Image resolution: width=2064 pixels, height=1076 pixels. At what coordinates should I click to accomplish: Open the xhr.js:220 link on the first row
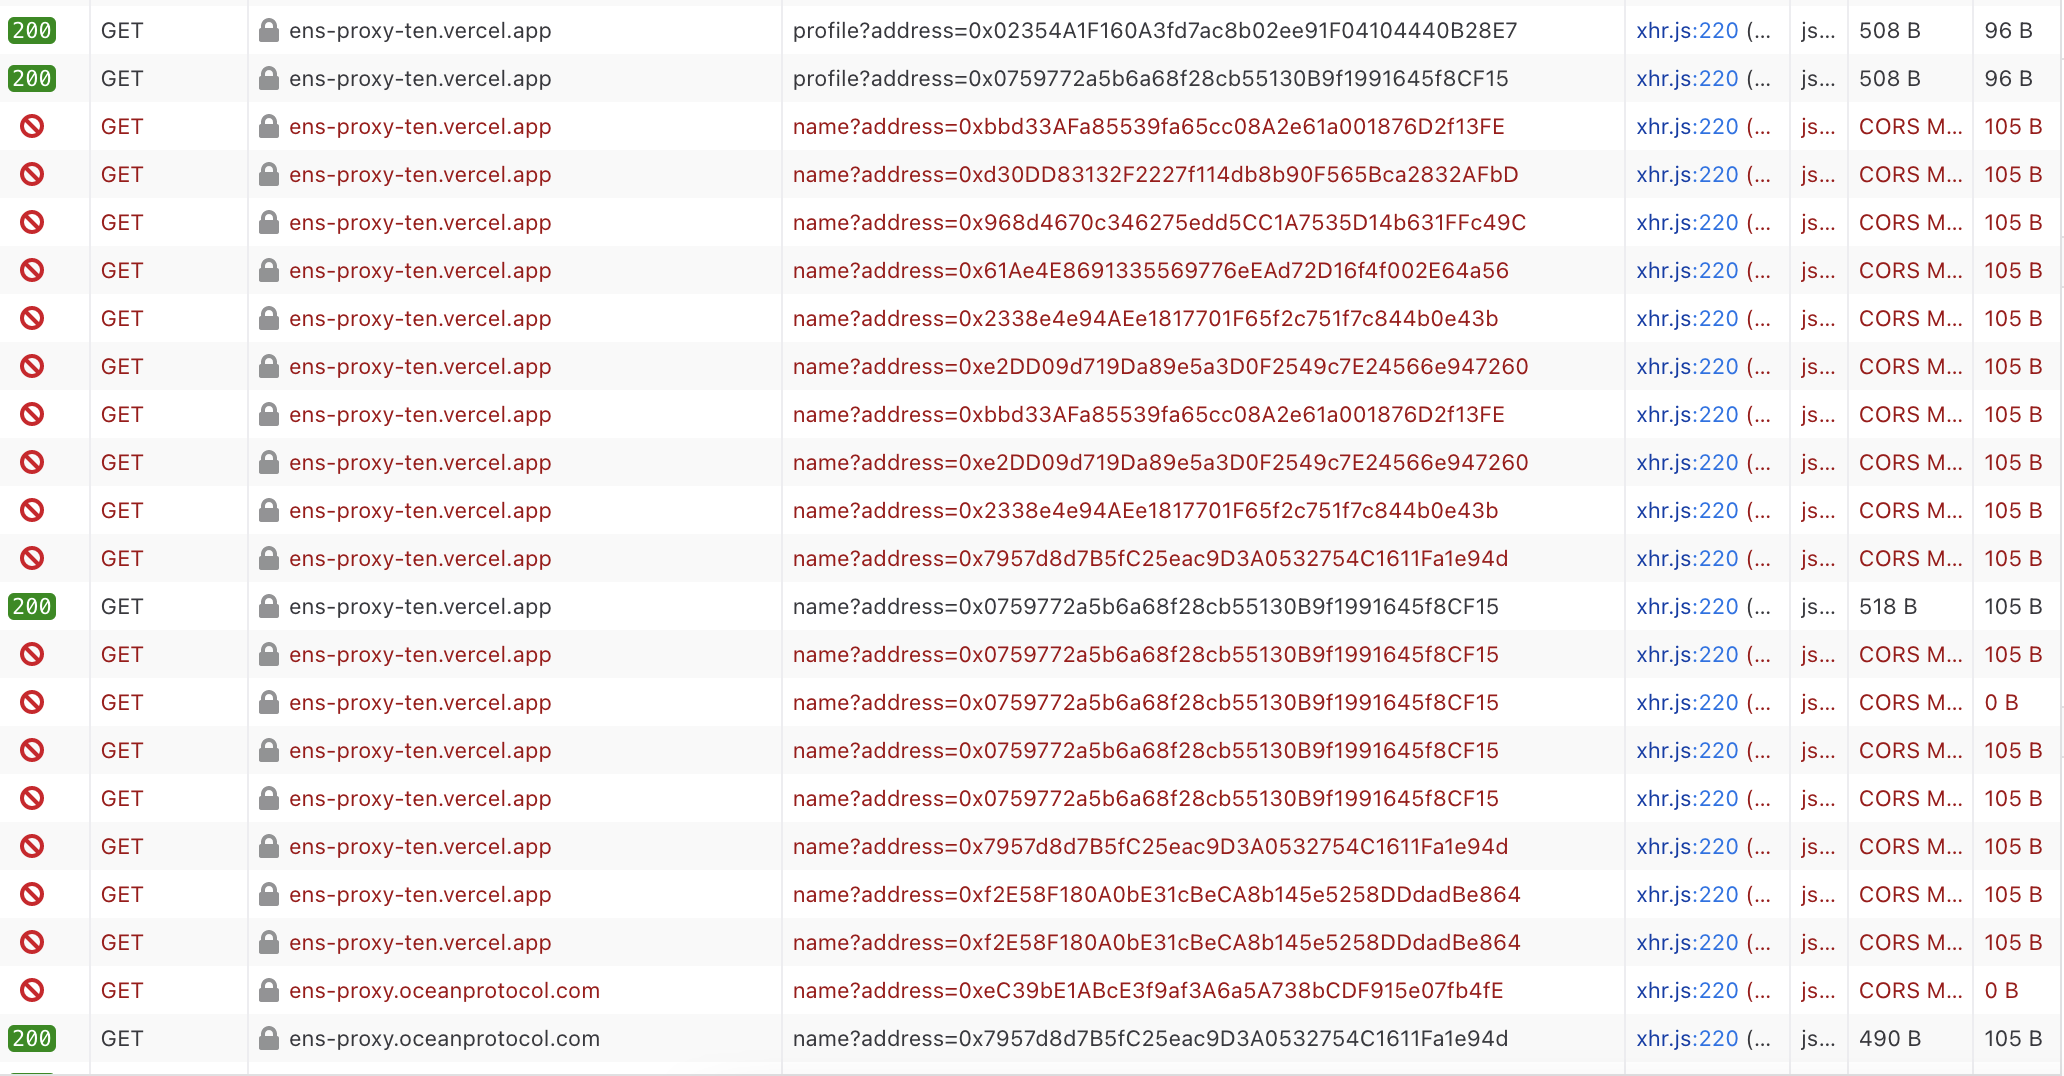(1686, 30)
